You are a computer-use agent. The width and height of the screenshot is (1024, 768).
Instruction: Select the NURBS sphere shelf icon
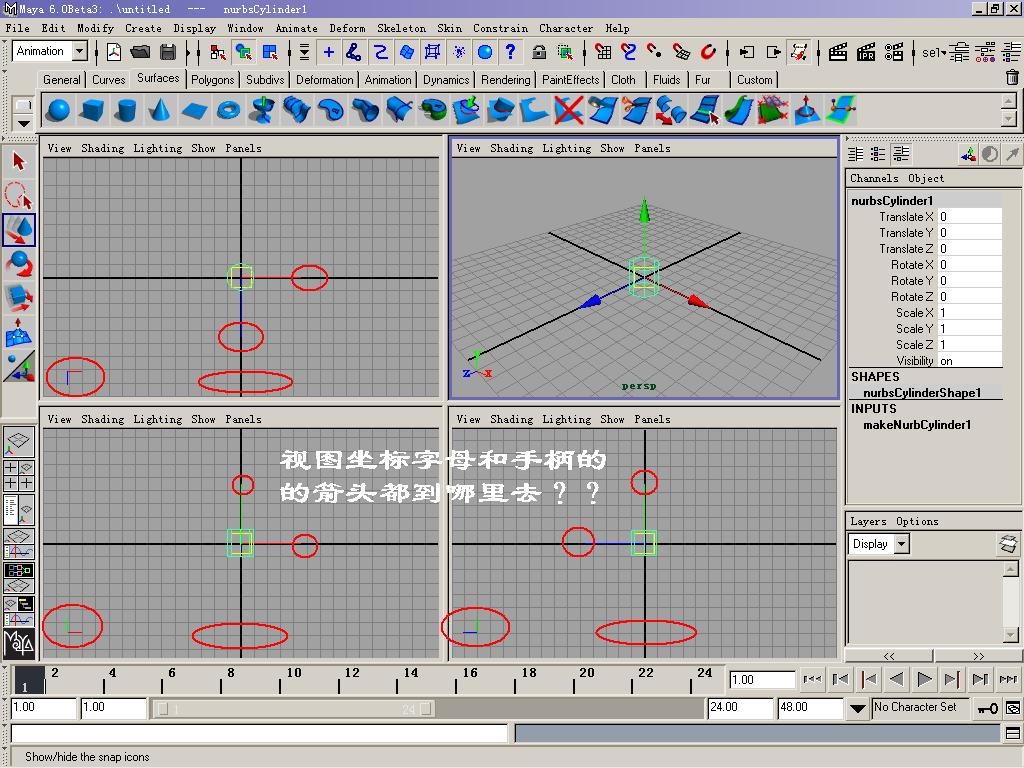pyautogui.click(x=59, y=110)
